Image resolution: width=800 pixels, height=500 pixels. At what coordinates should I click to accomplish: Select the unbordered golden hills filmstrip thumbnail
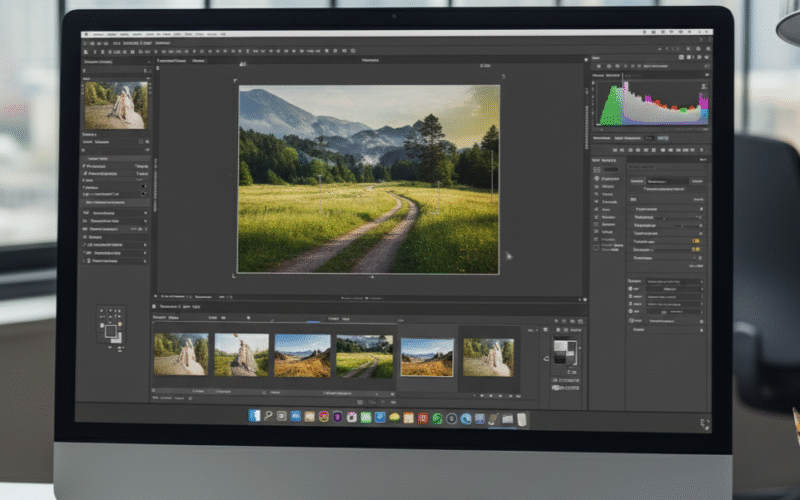[x=303, y=356]
